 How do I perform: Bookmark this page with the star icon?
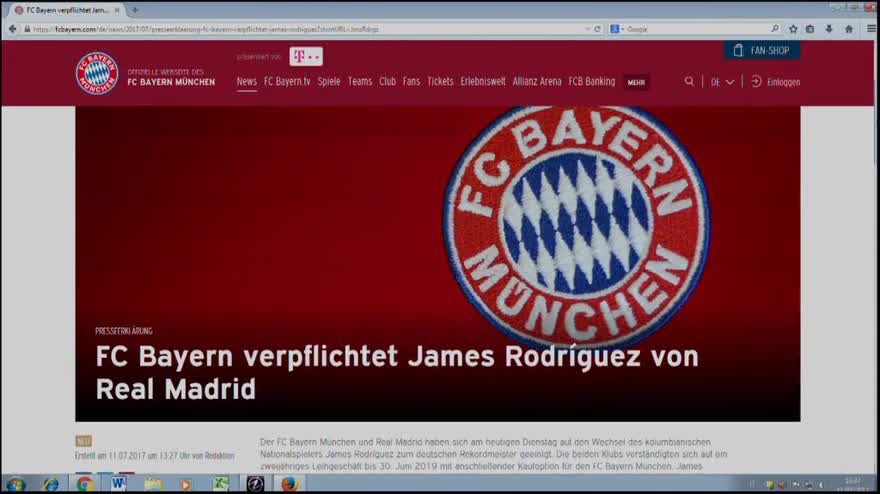(x=793, y=29)
